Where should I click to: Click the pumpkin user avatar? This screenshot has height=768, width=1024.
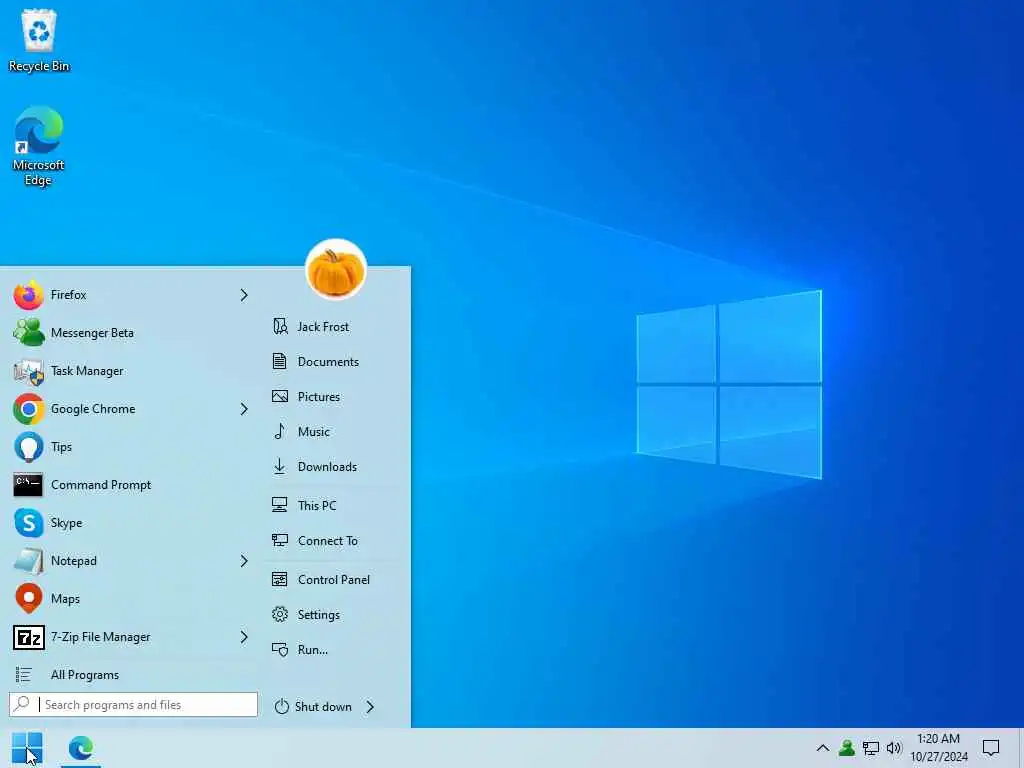[336, 269]
